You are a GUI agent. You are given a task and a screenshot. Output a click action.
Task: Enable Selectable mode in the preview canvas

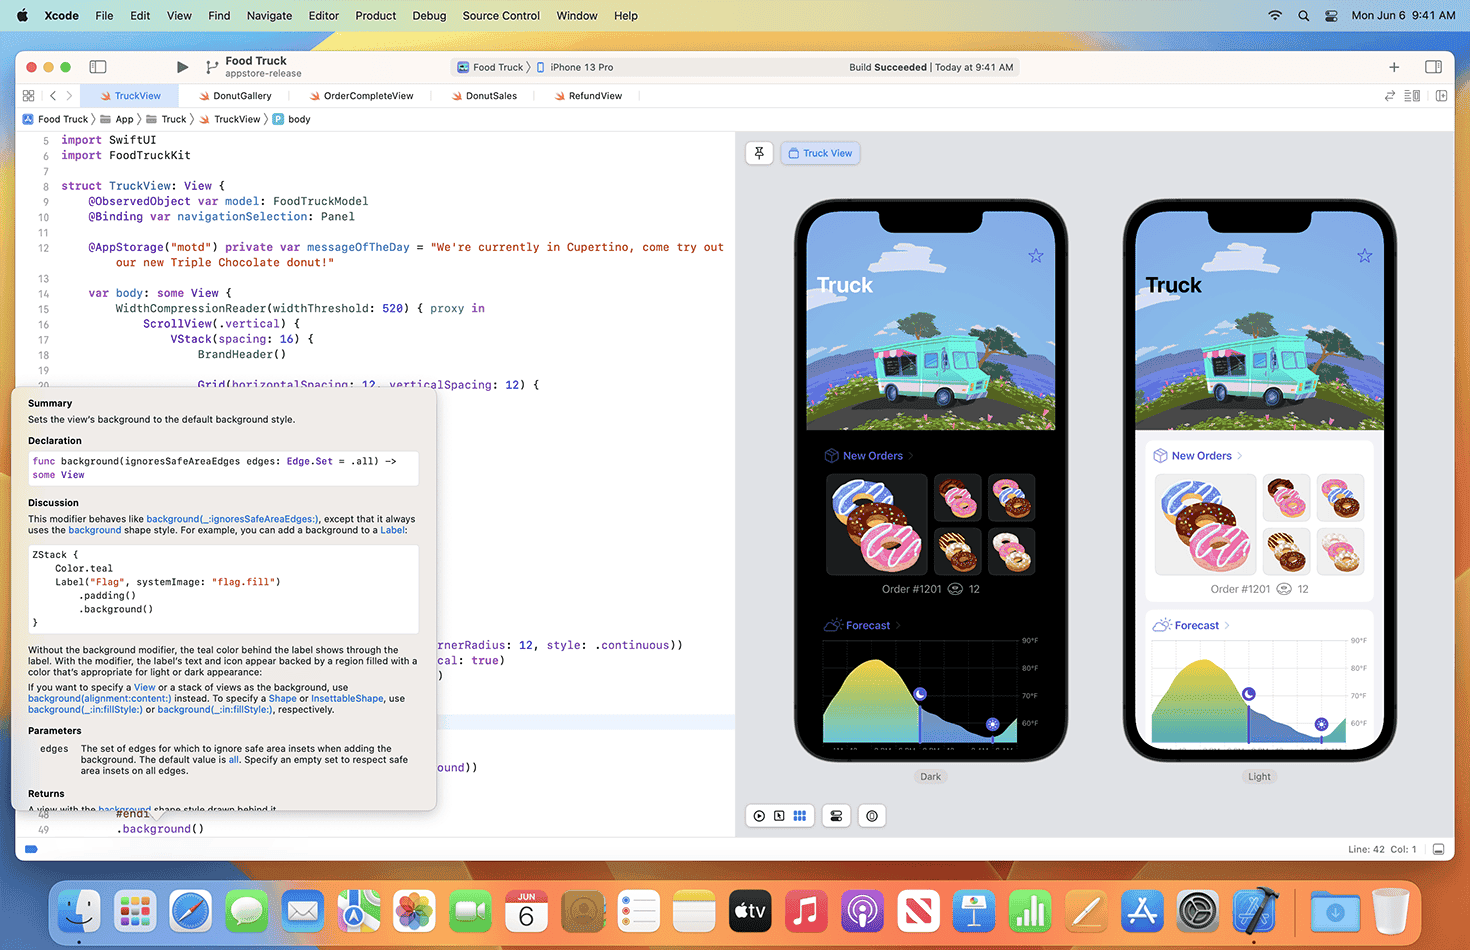tap(779, 815)
